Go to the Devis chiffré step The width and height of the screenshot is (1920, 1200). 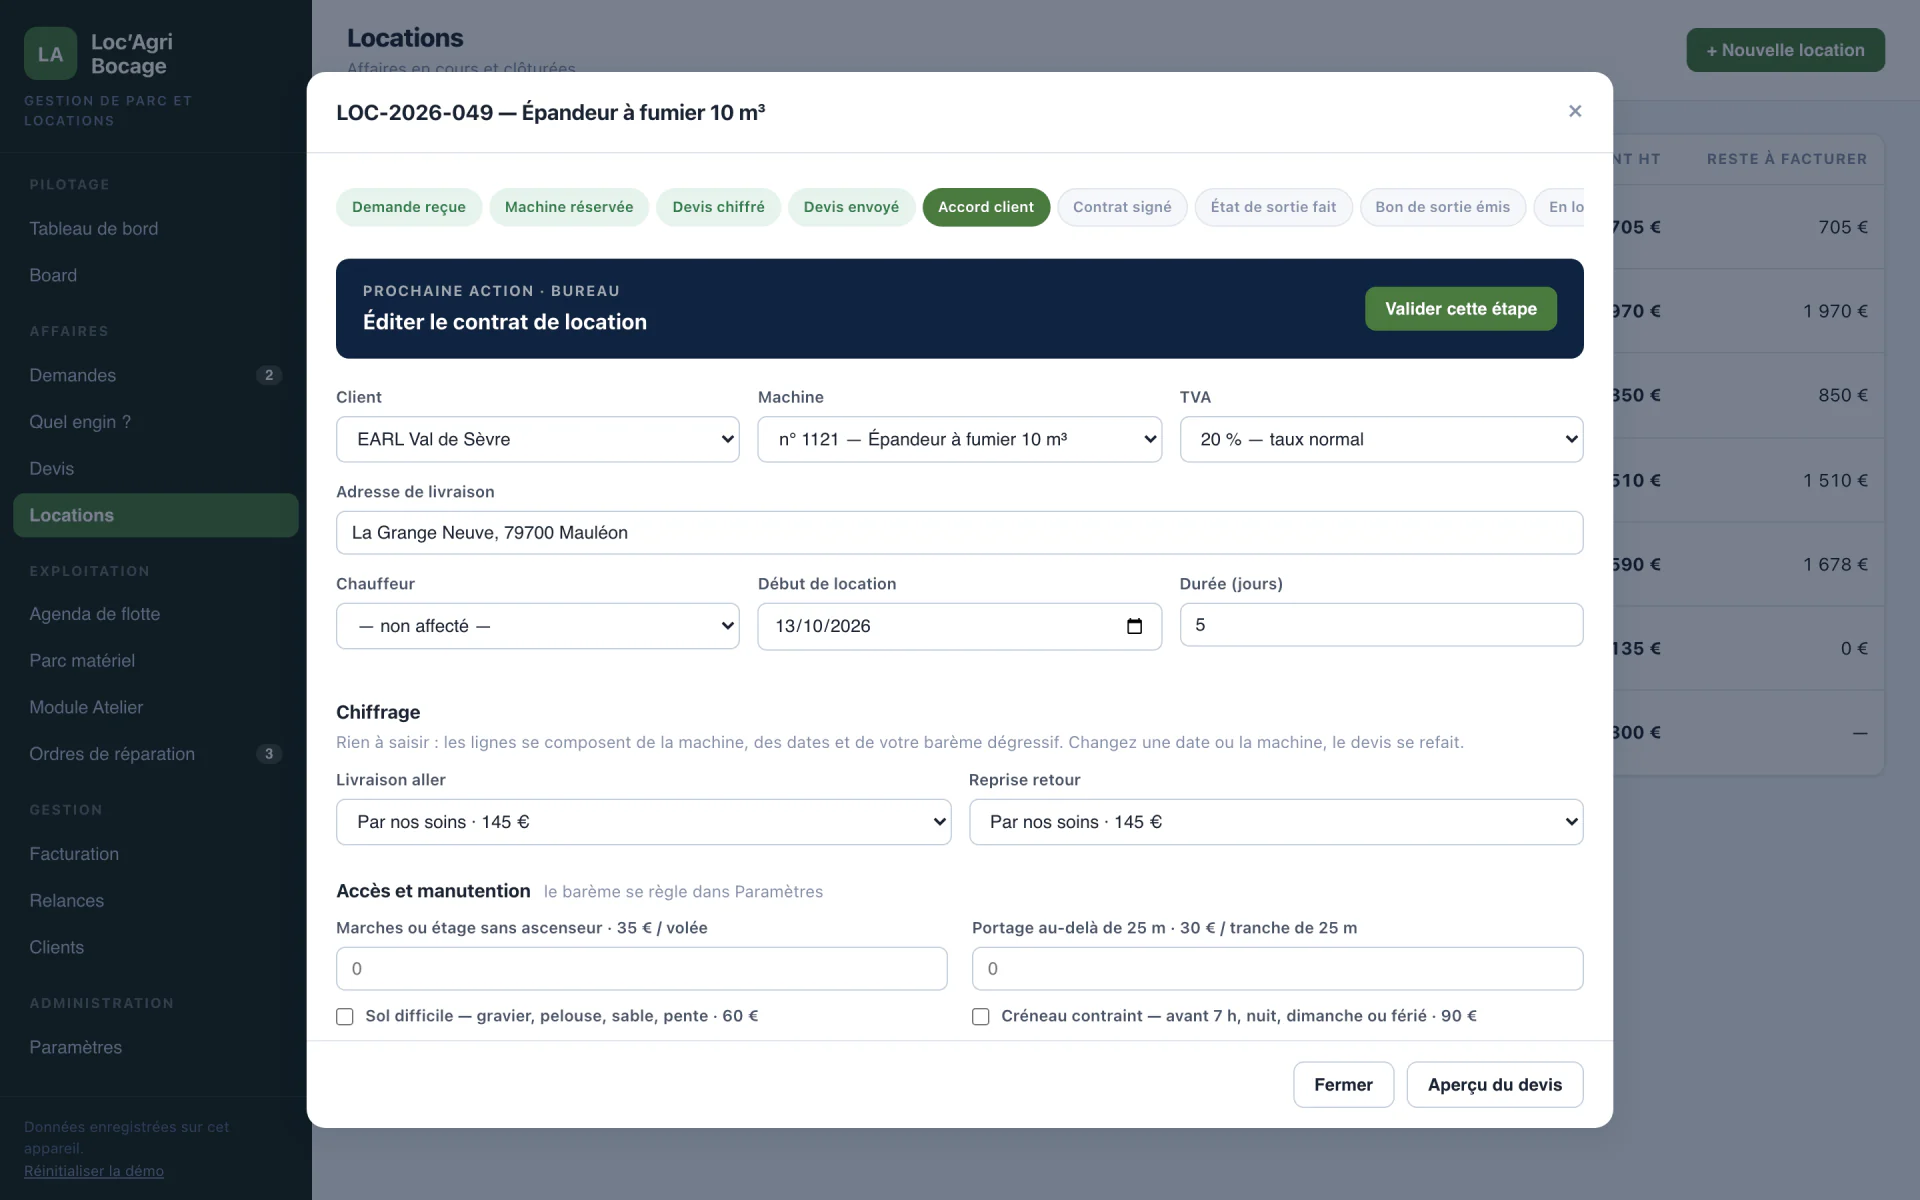pyautogui.click(x=718, y=207)
